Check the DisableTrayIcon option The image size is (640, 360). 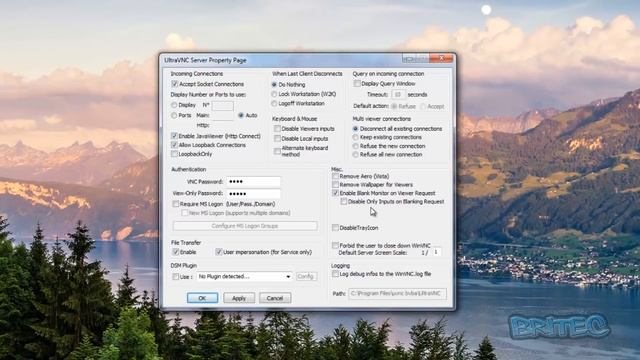coord(336,228)
